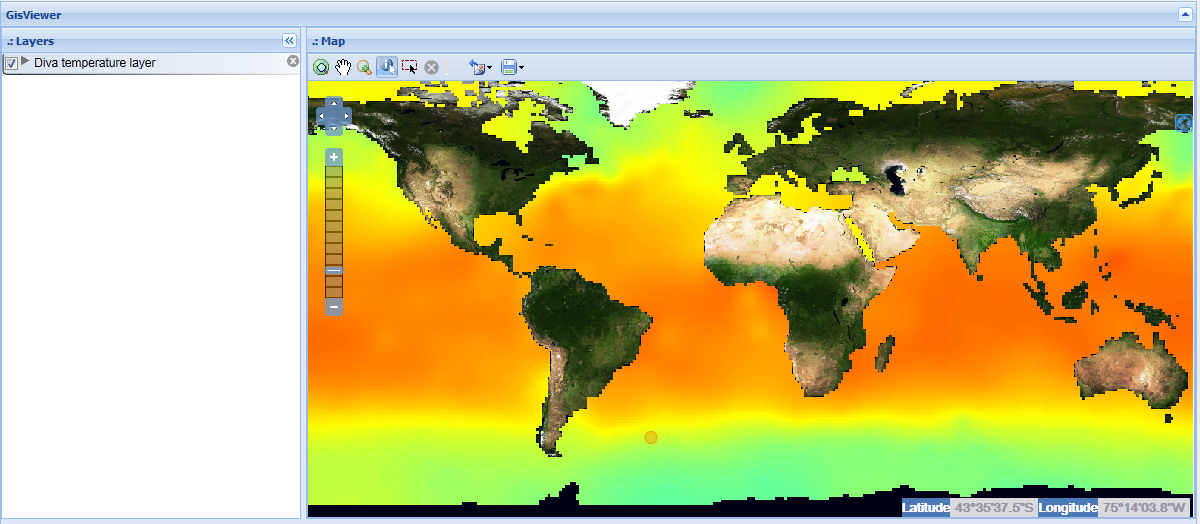
Task: Expand the Diva temperature layer arrow
Action: point(25,62)
